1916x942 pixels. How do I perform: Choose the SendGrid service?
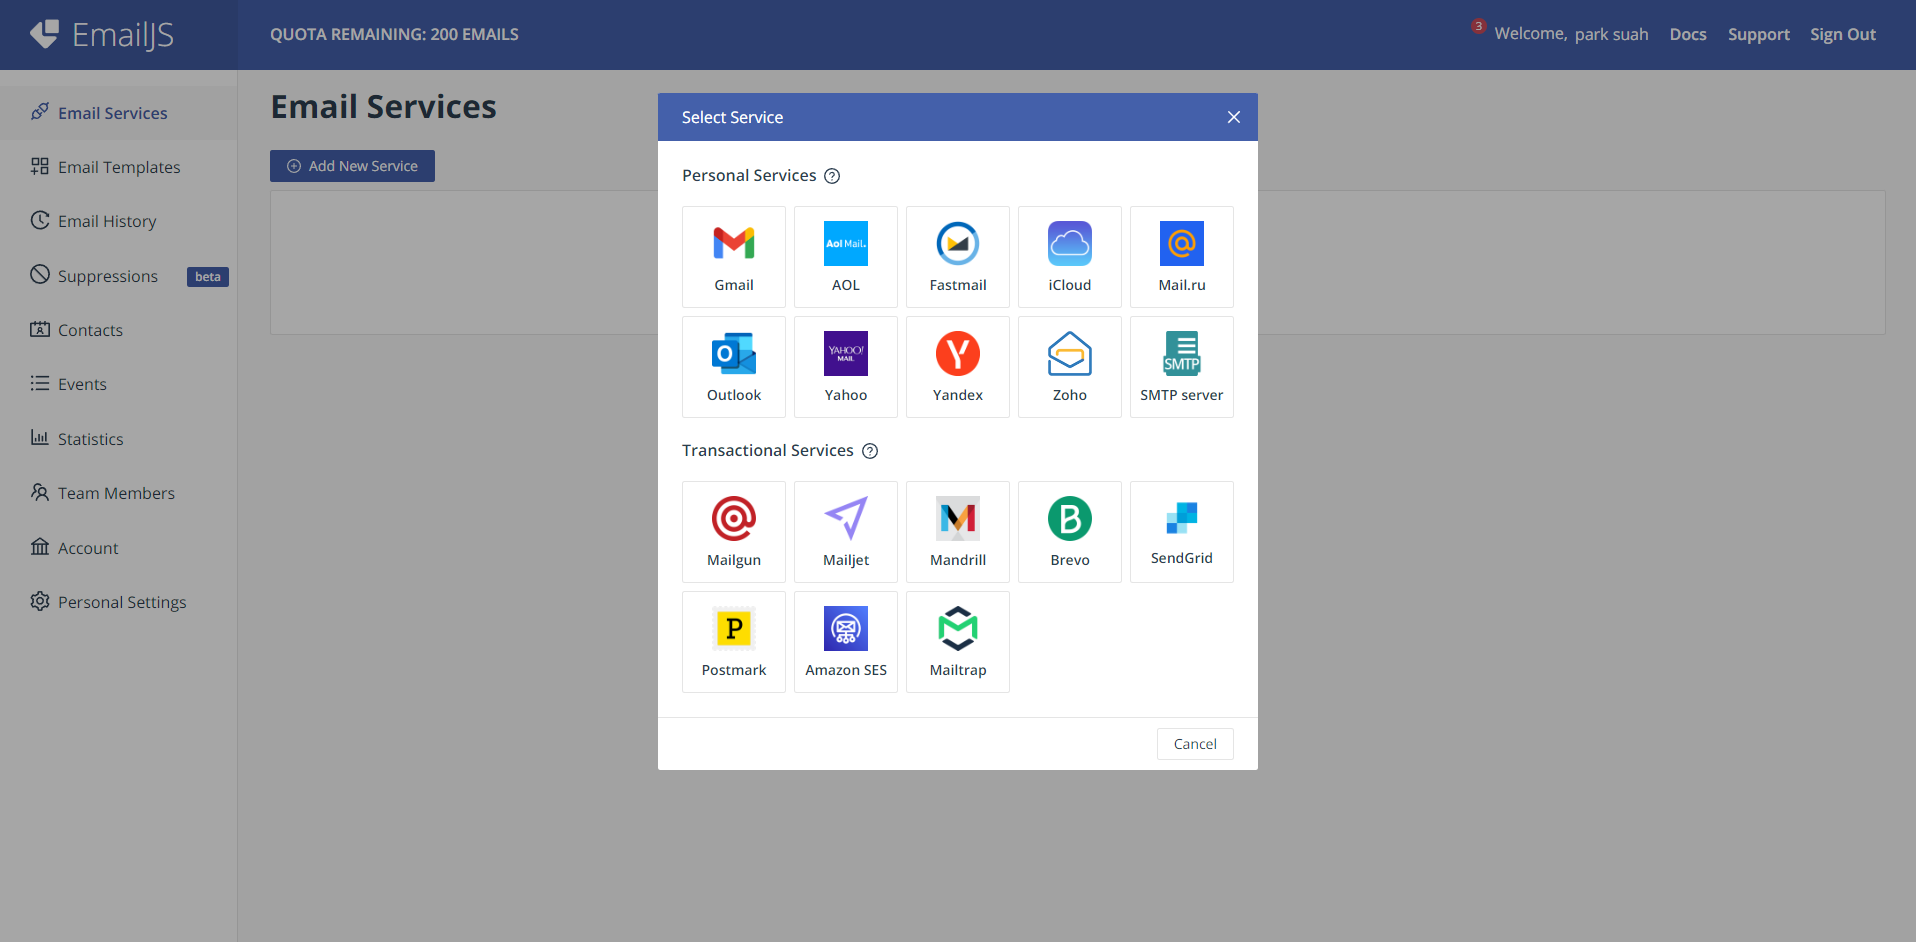[1182, 532]
